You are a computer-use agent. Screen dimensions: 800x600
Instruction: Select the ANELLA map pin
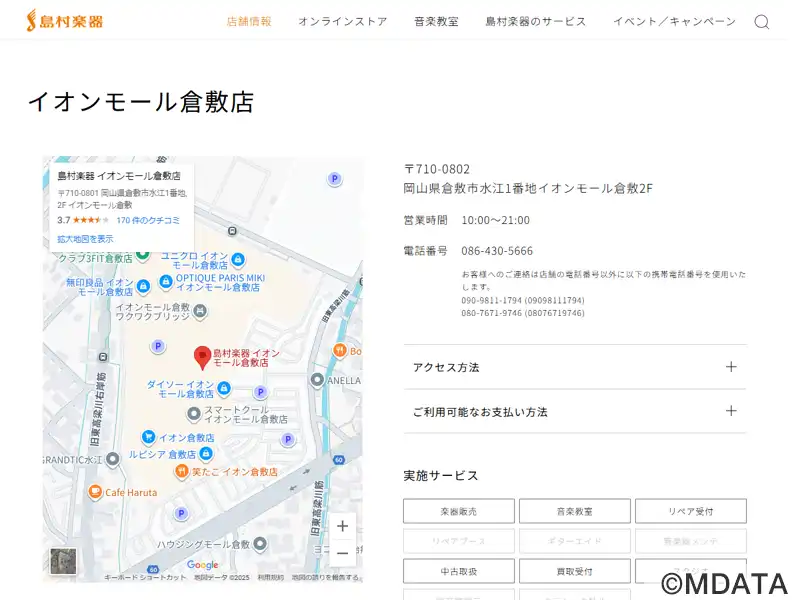(317, 380)
